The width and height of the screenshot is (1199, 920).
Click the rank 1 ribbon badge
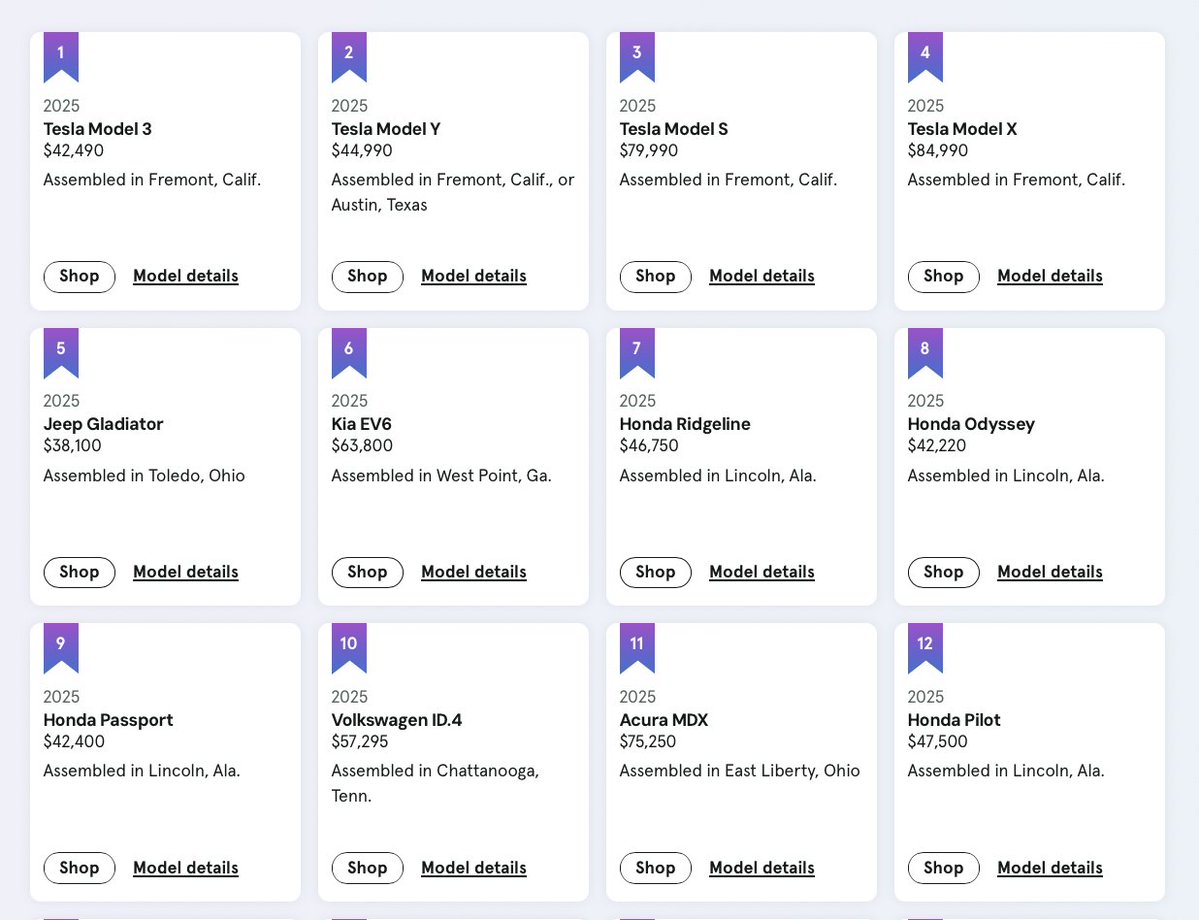61,57
